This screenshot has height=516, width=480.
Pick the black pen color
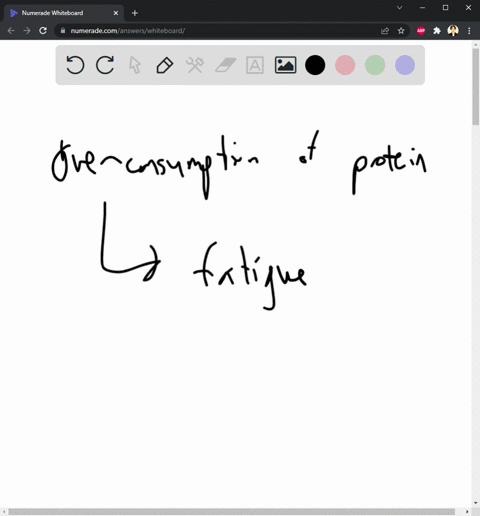(x=315, y=65)
